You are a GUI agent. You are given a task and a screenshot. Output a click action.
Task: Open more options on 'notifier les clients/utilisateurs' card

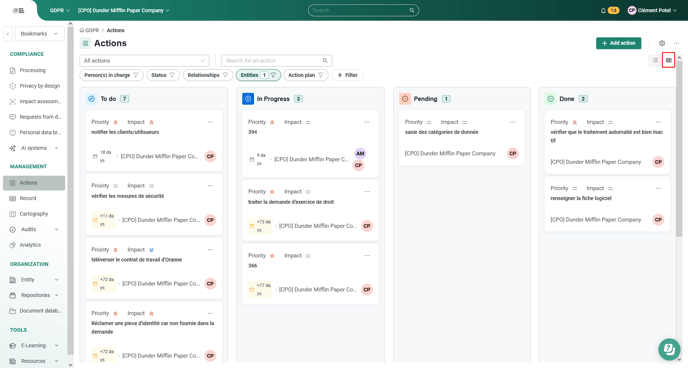click(x=211, y=122)
